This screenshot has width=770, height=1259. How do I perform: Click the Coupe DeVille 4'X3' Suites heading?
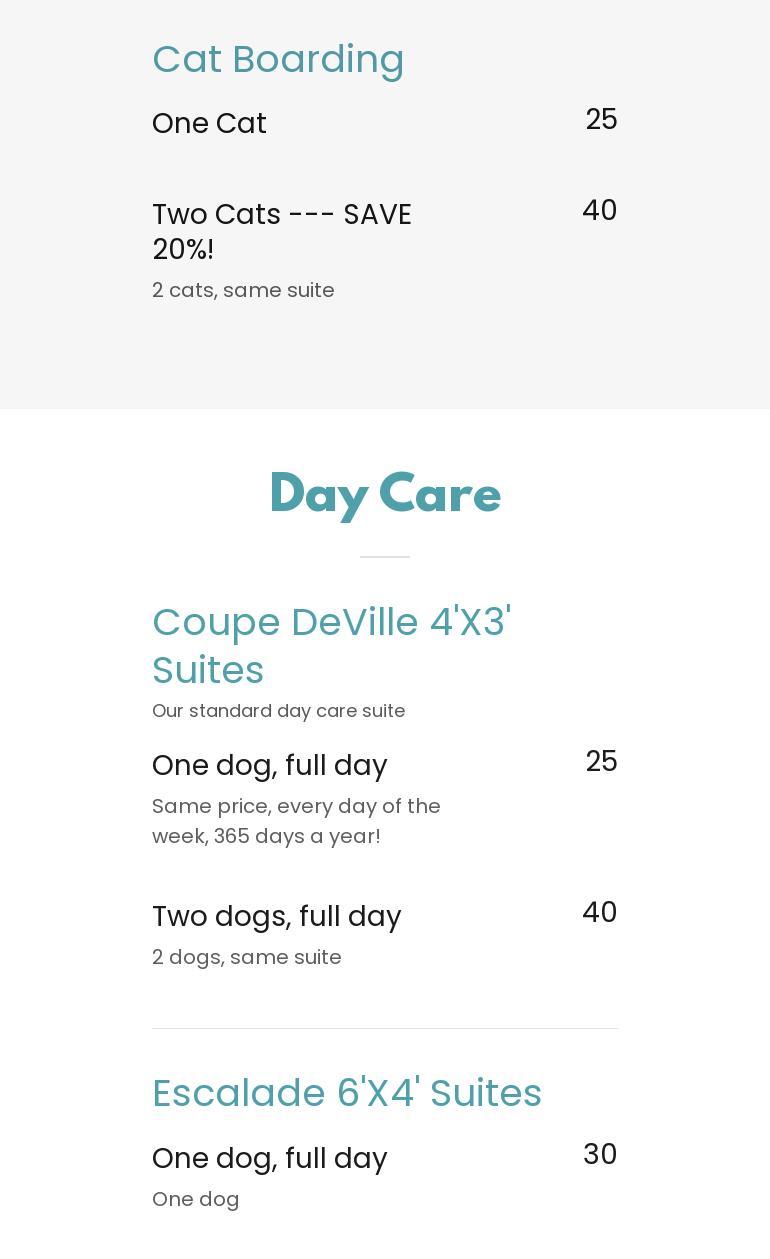pyautogui.click(x=331, y=645)
